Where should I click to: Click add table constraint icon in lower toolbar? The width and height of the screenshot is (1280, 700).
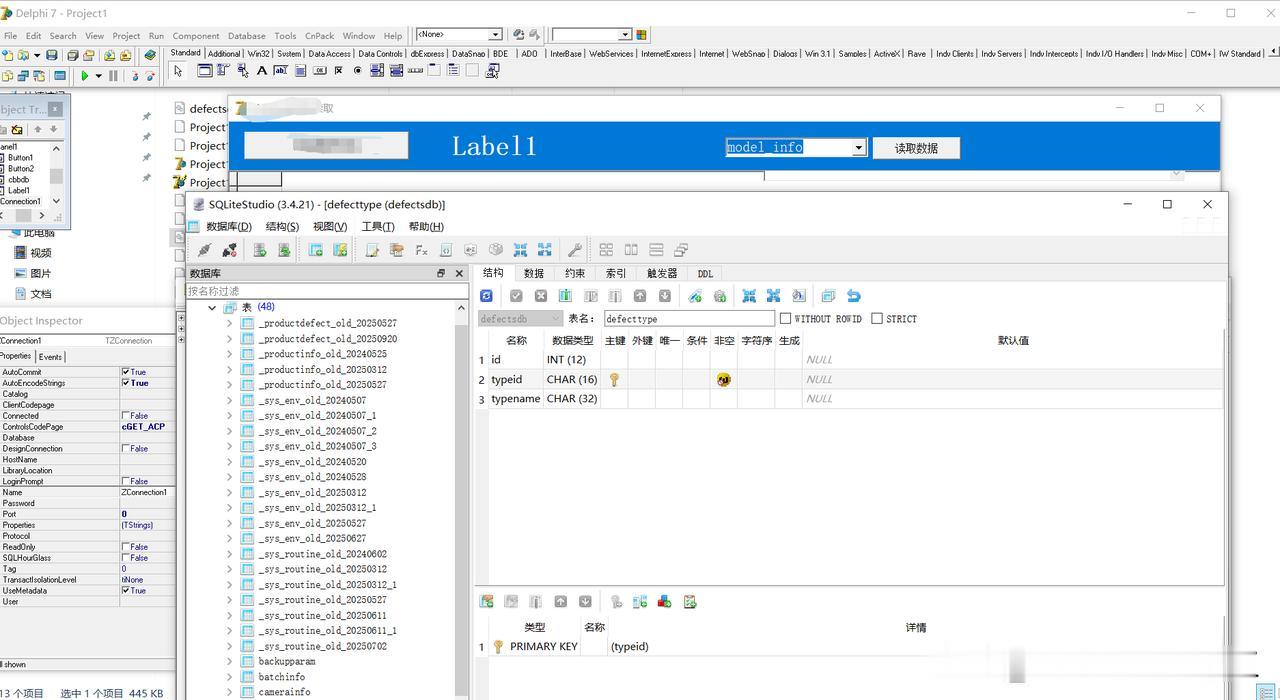pos(487,602)
